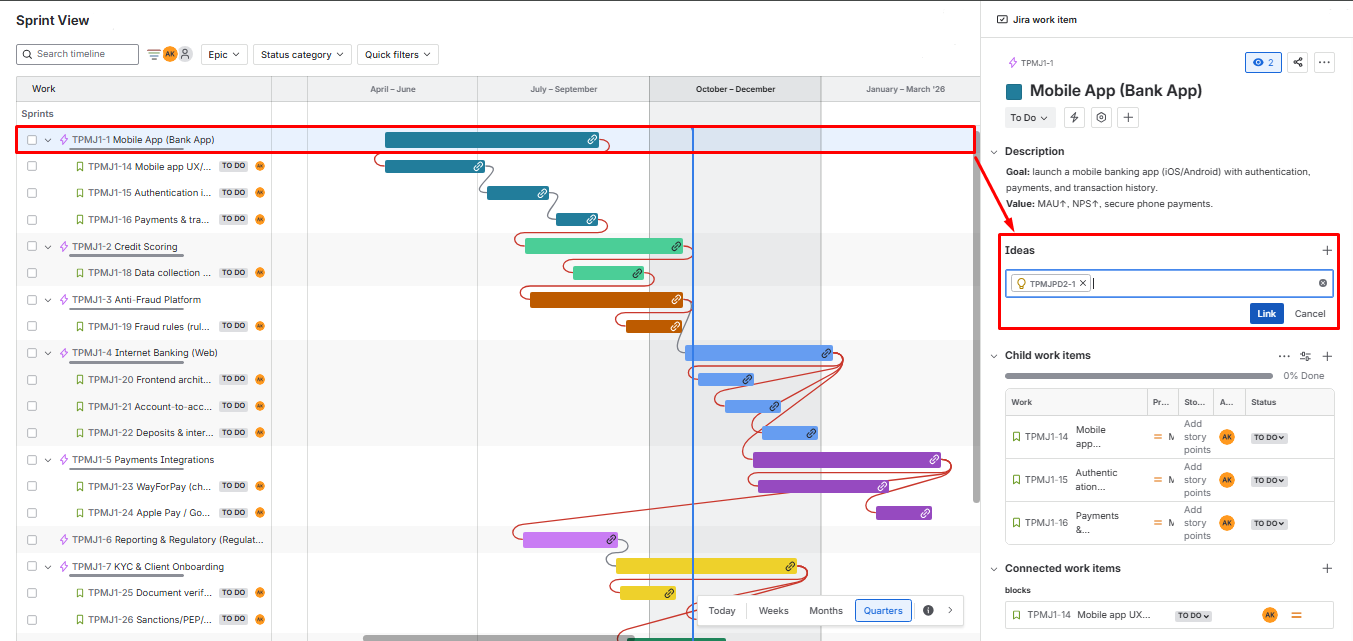The image size is (1353, 641).
Task: Click the blue Link button
Action: tap(1266, 314)
